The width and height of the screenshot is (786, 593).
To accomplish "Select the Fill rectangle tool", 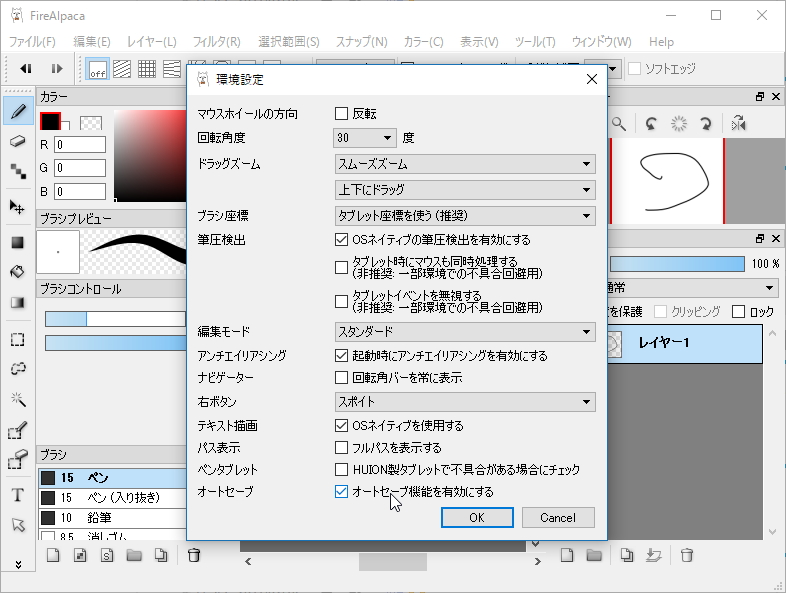I will tap(18, 243).
